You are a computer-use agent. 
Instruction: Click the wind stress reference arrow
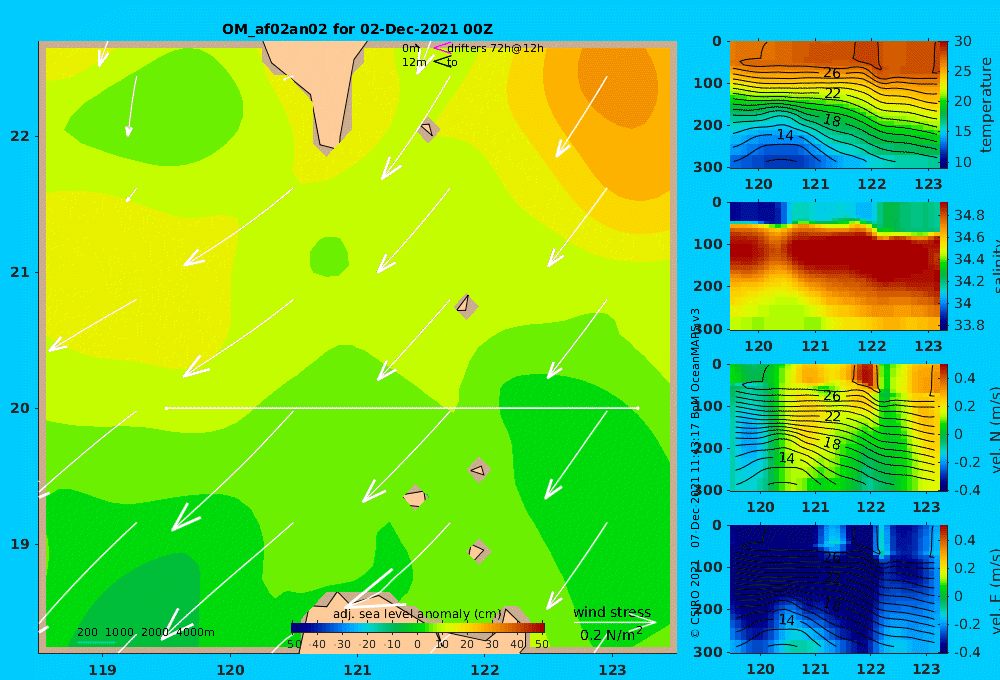tap(615, 622)
